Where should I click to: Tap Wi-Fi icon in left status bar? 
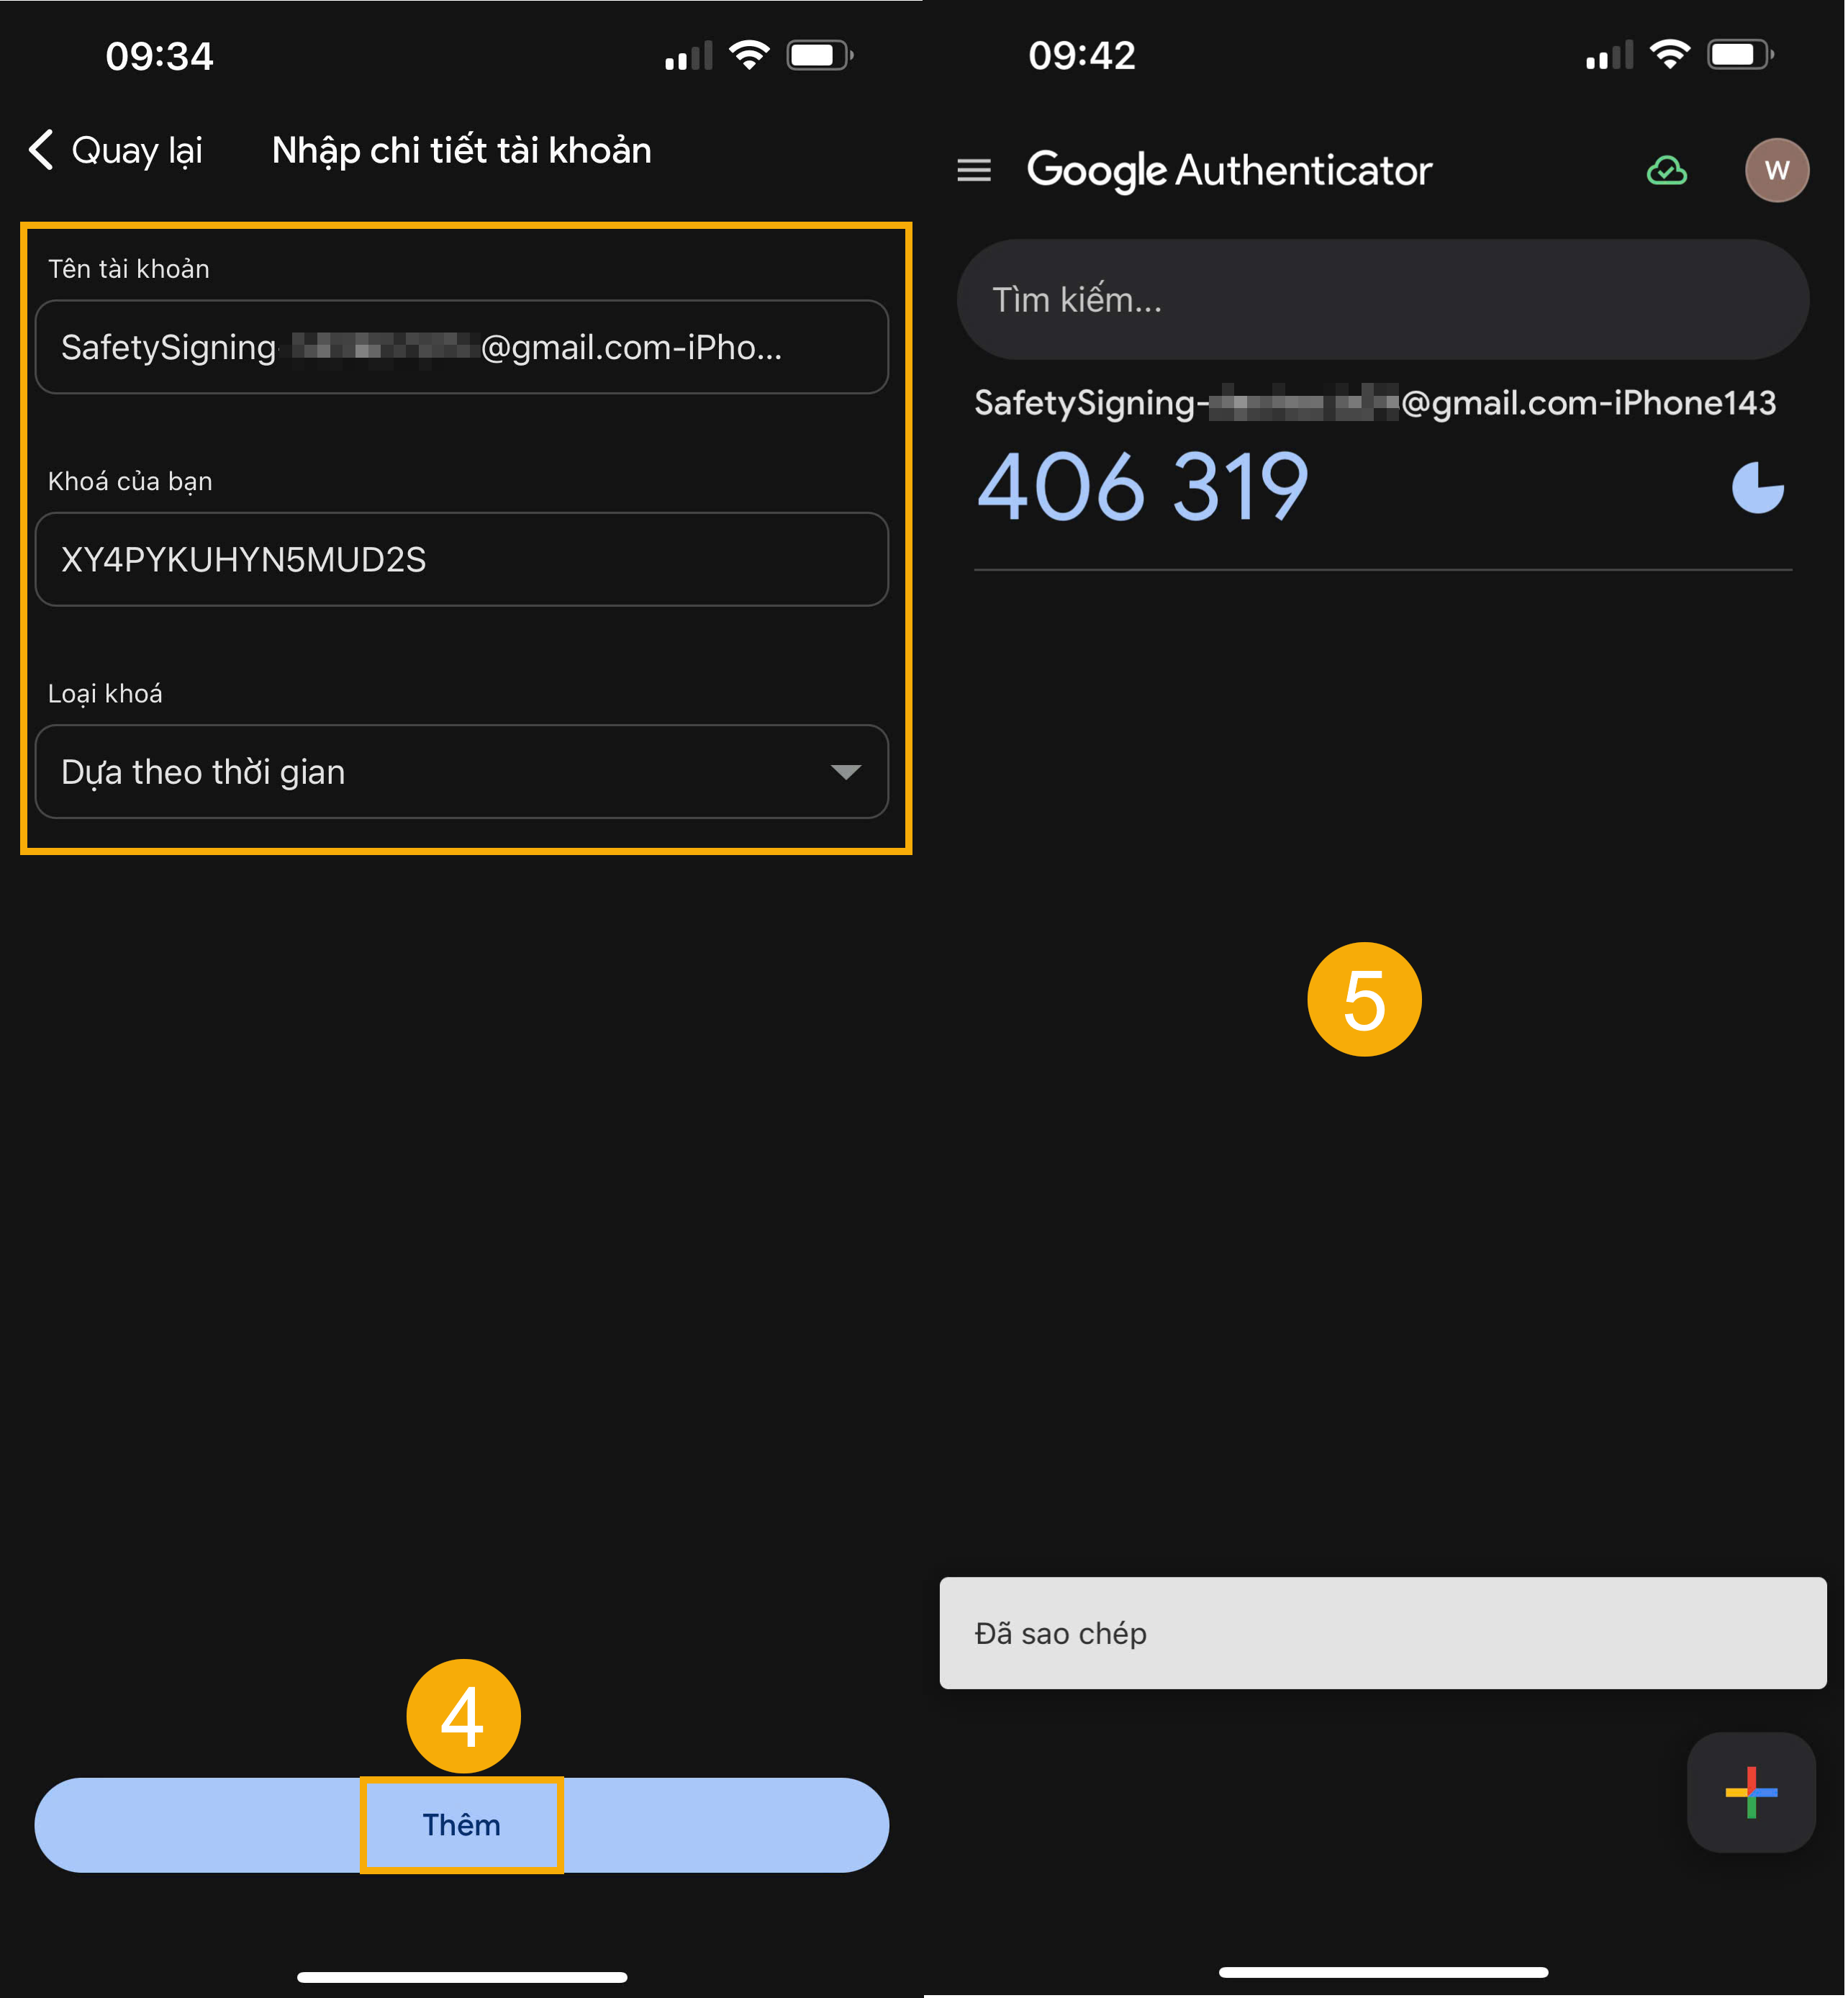click(749, 55)
